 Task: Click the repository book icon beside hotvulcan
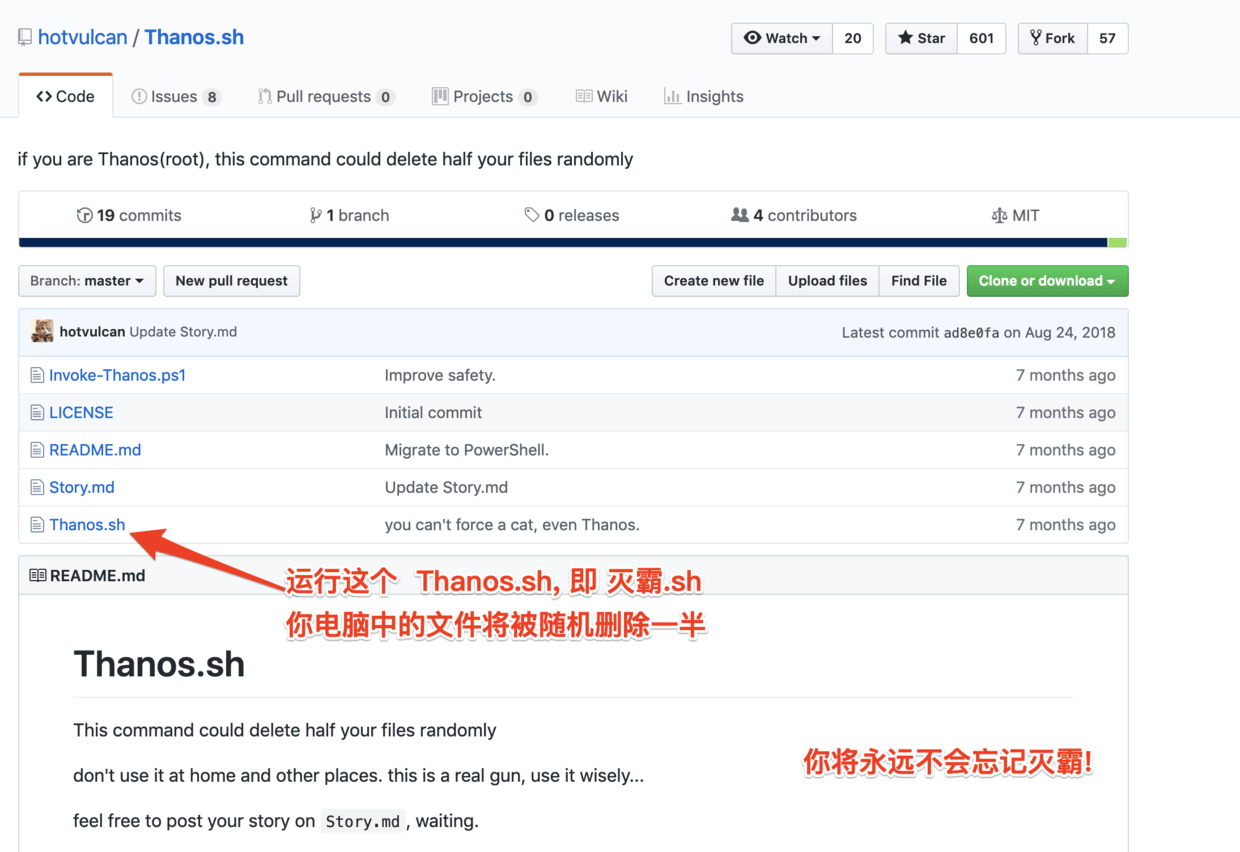pyautogui.click(x=25, y=38)
